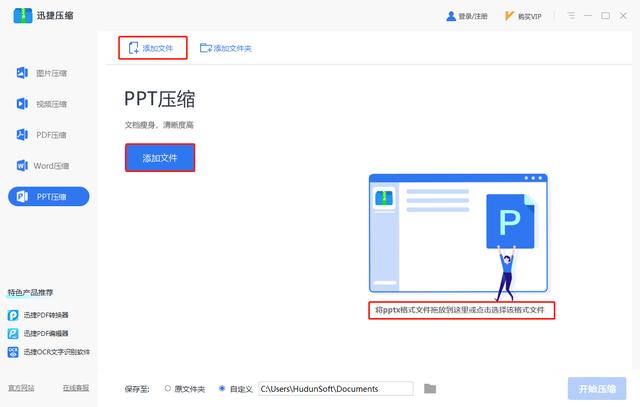Open folder browse icon beside path

pyautogui.click(x=430, y=389)
